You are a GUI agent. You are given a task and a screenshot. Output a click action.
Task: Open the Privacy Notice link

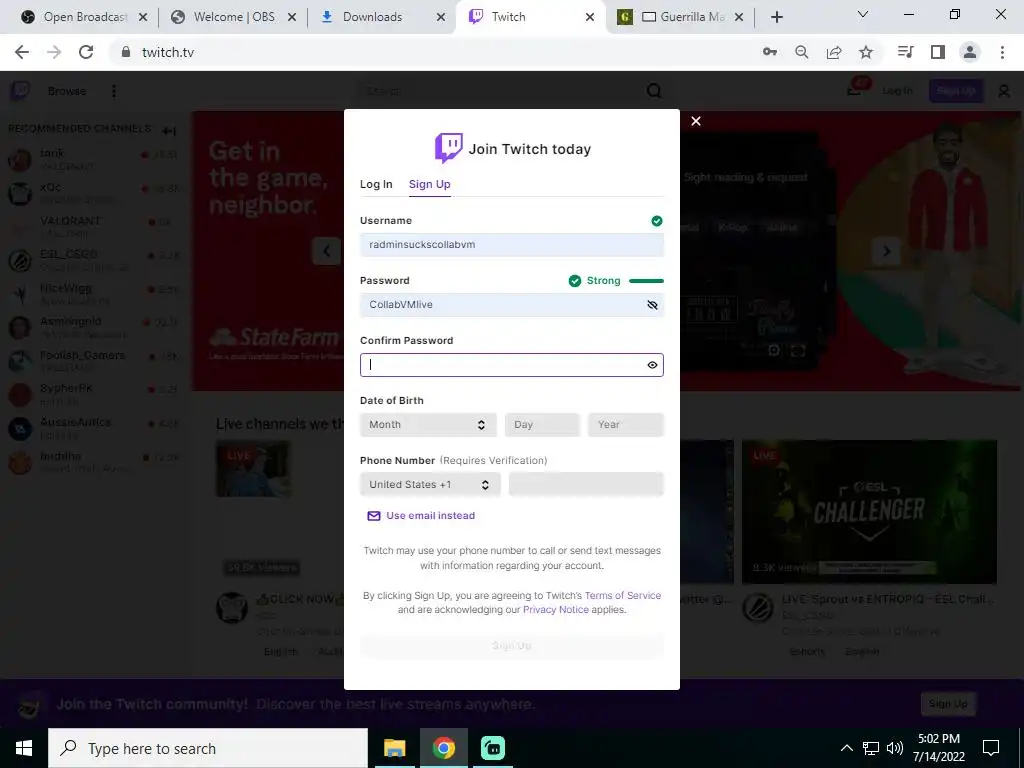tap(556, 610)
